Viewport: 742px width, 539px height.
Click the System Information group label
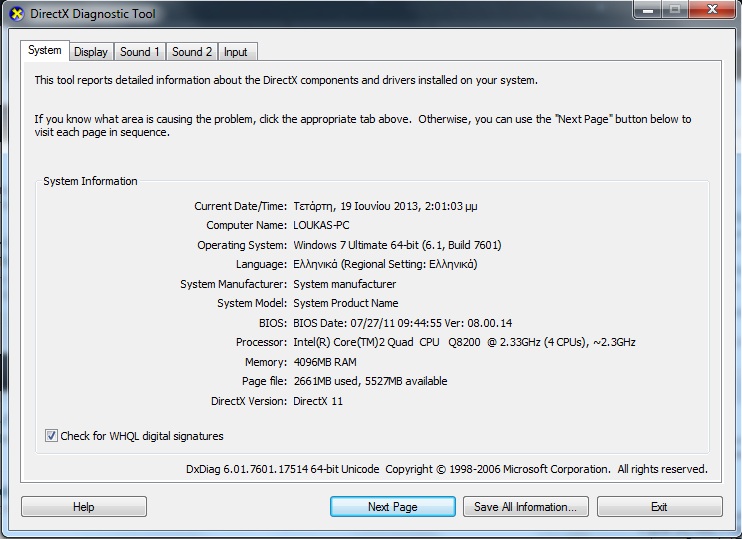coord(90,181)
